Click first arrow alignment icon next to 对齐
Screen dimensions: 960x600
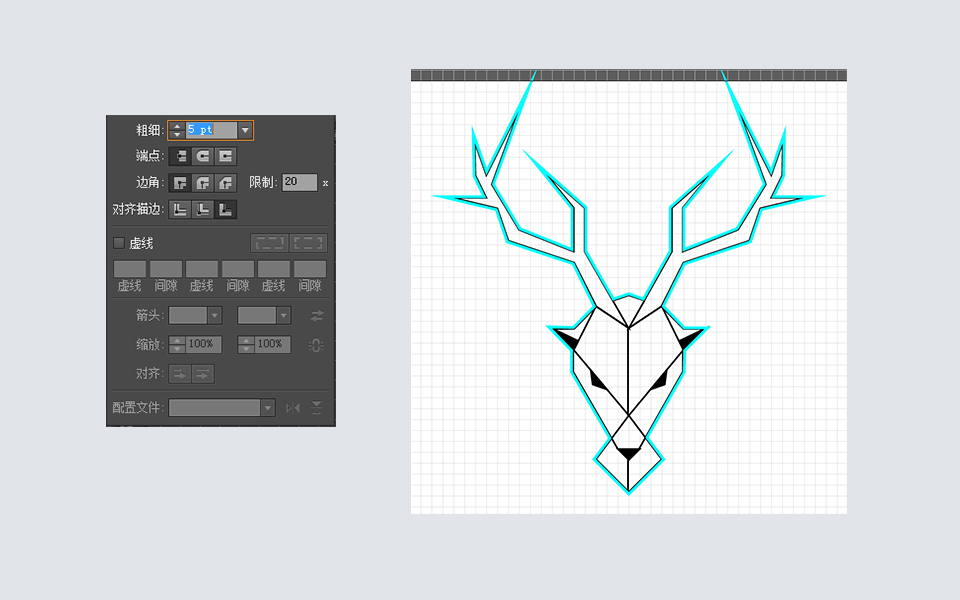tap(180, 373)
